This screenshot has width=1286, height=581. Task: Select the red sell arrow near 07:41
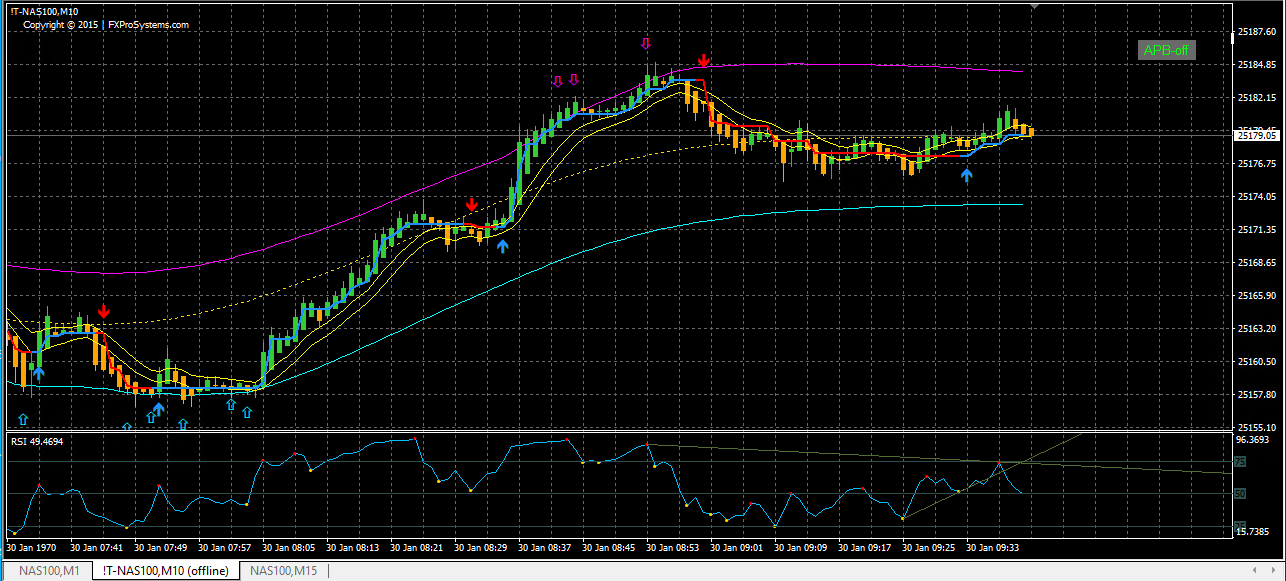tap(103, 312)
